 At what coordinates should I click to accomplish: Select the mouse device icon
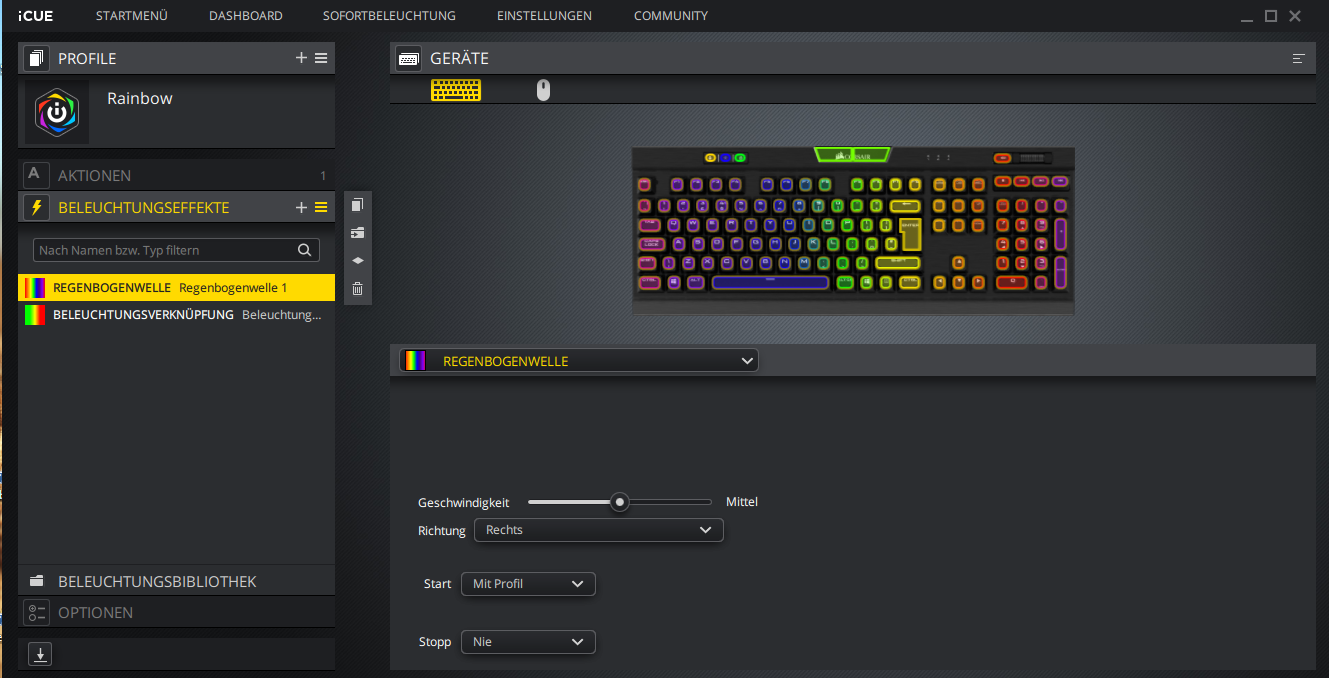(543, 90)
